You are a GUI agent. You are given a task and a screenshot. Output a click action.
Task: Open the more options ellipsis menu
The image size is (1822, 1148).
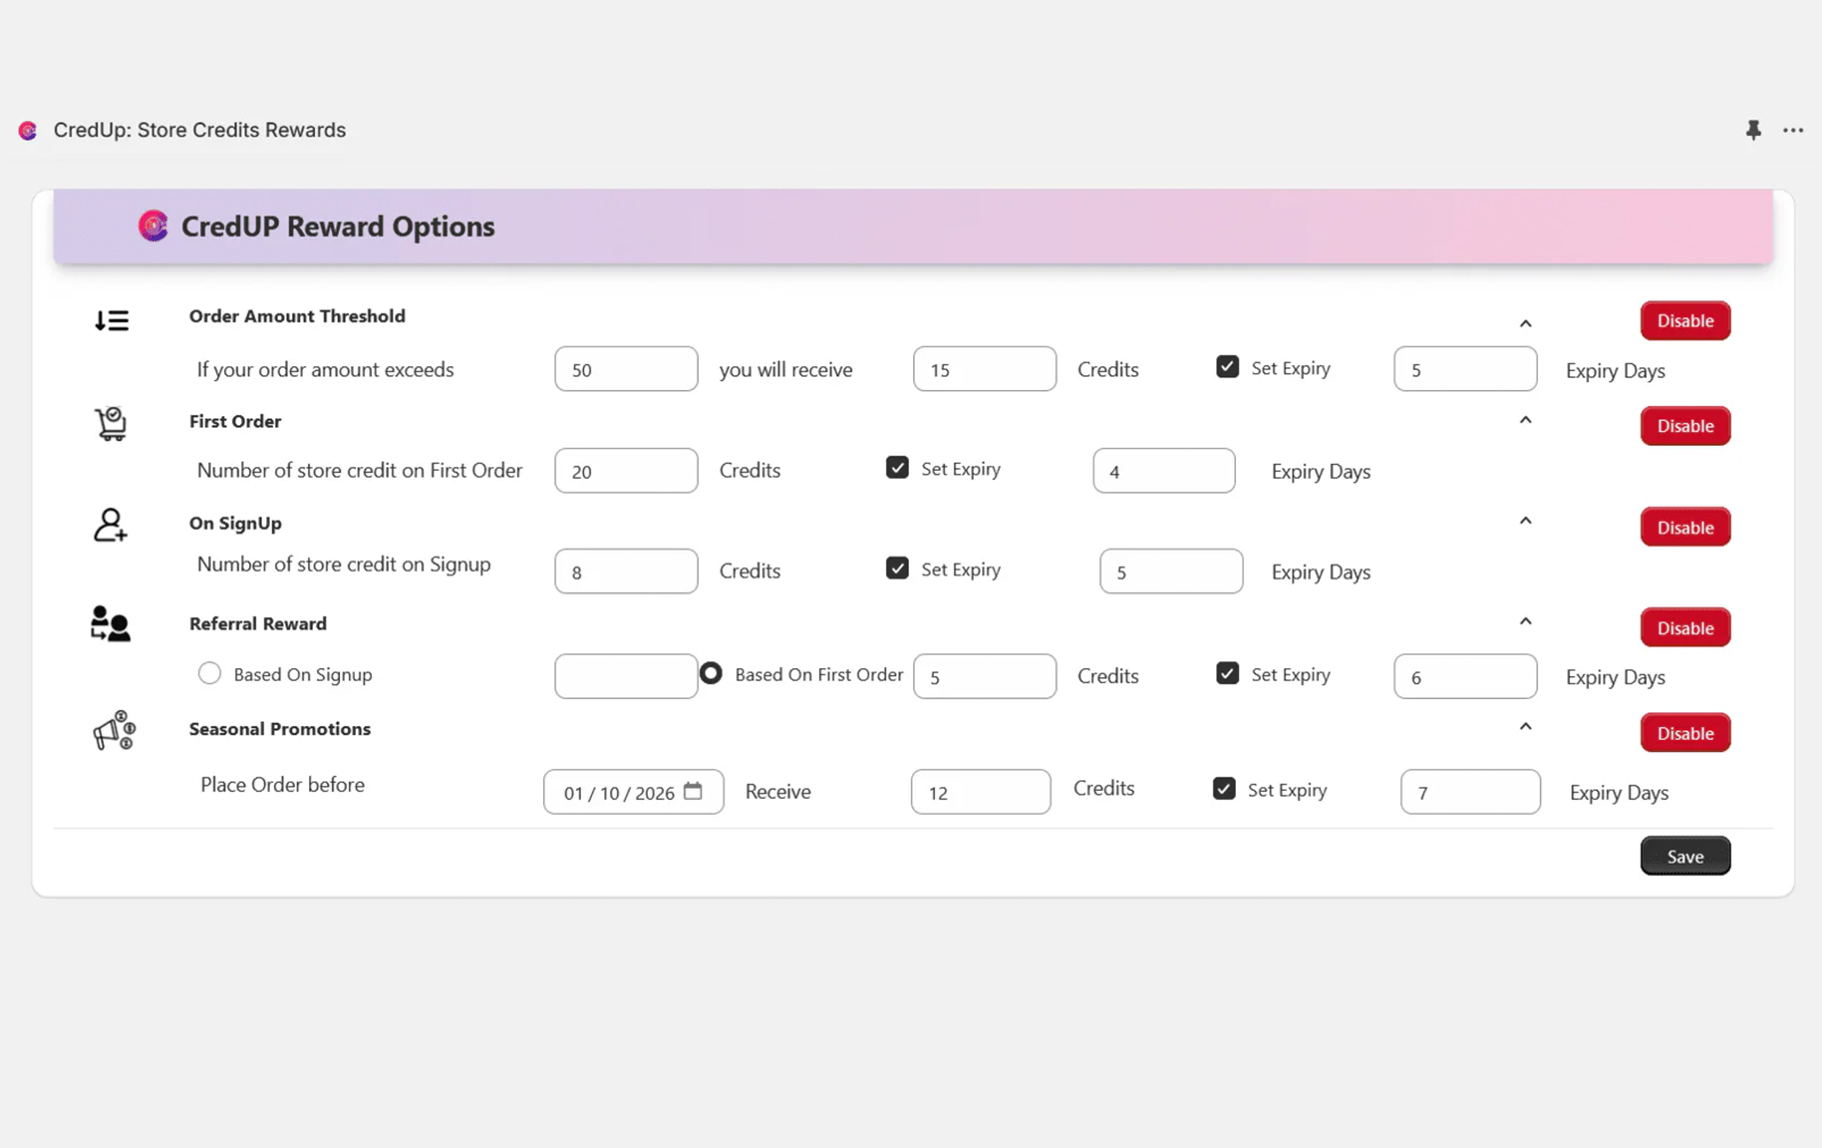pos(1793,130)
